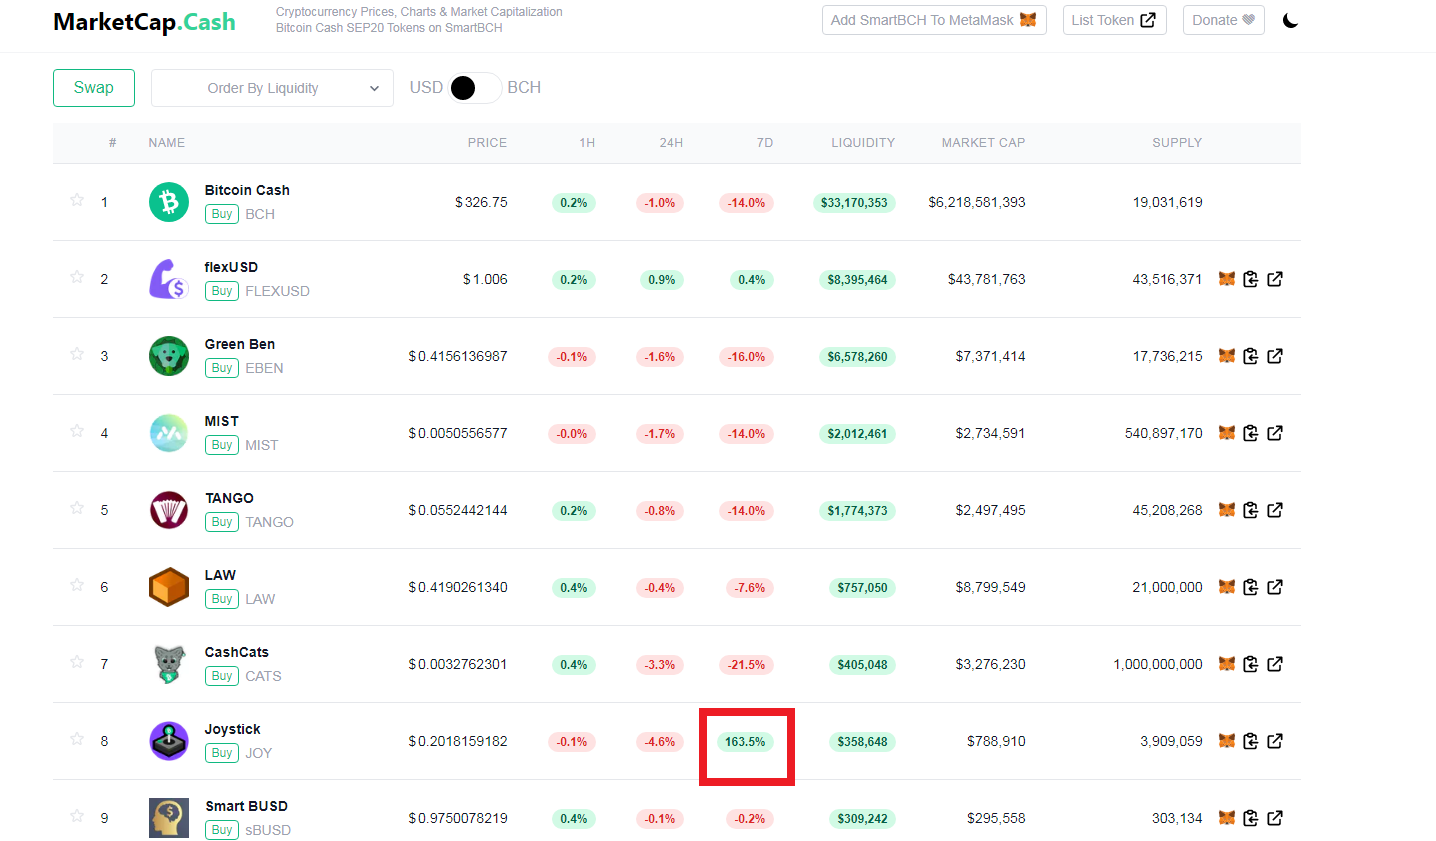Add LAW to MetaMask via fox icon
Screen dimensions: 1436x841
[x=1227, y=587]
